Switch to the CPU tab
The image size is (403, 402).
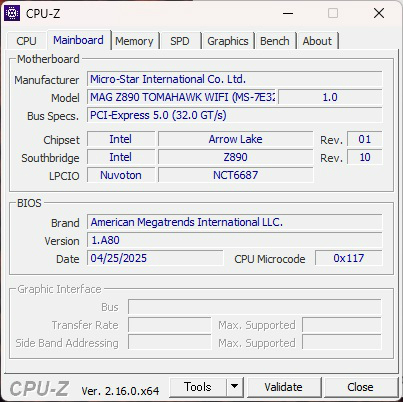point(26,41)
